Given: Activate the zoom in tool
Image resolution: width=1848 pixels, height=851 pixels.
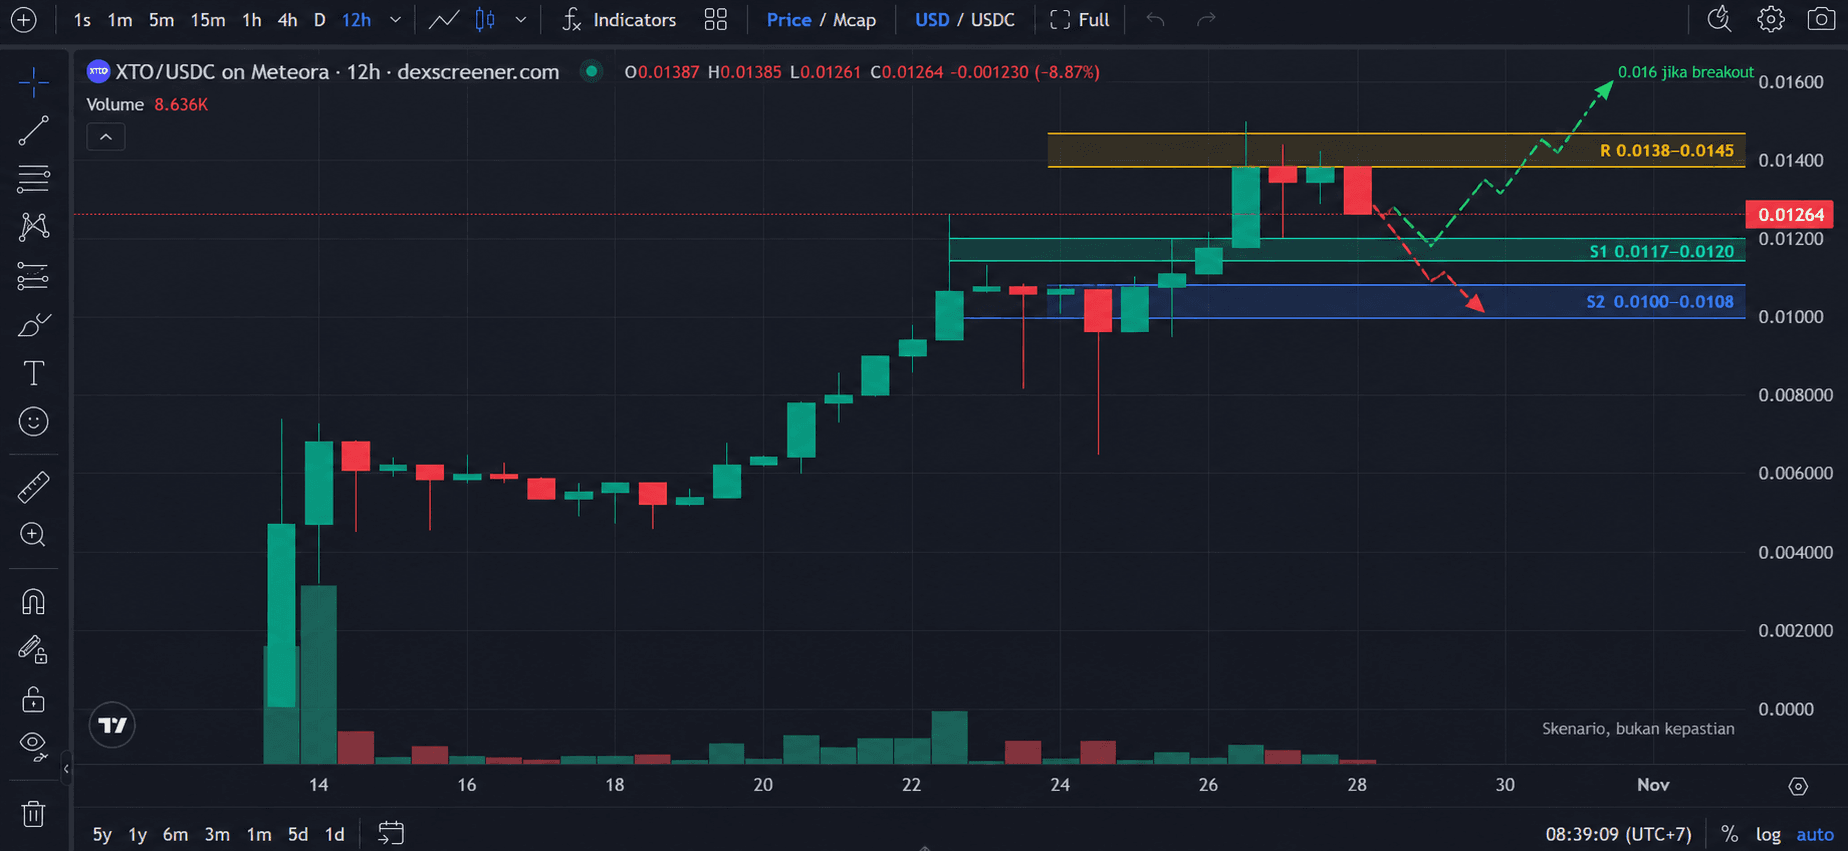Looking at the screenshot, I should click(34, 535).
